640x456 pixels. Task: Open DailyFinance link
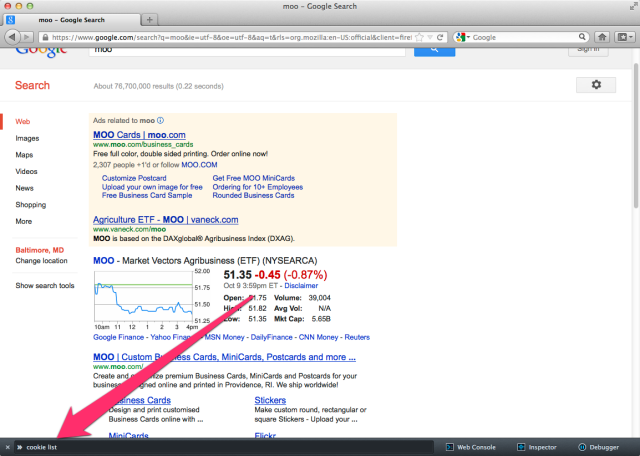tap(271, 337)
